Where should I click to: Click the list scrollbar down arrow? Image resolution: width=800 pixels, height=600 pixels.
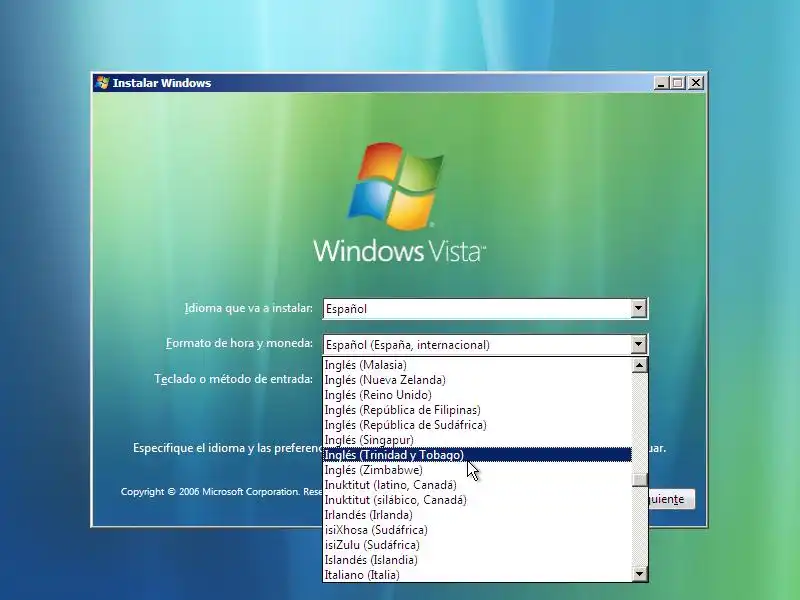coord(639,574)
